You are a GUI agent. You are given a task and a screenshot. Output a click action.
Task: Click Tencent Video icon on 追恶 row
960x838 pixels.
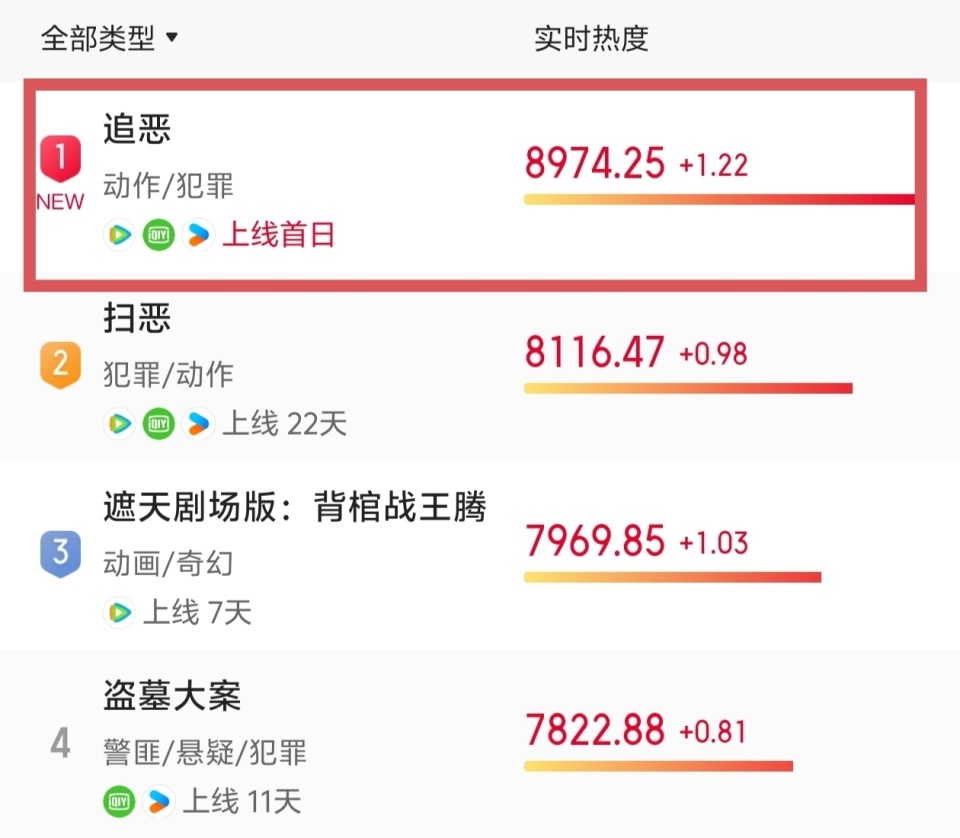[x=199, y=235]
